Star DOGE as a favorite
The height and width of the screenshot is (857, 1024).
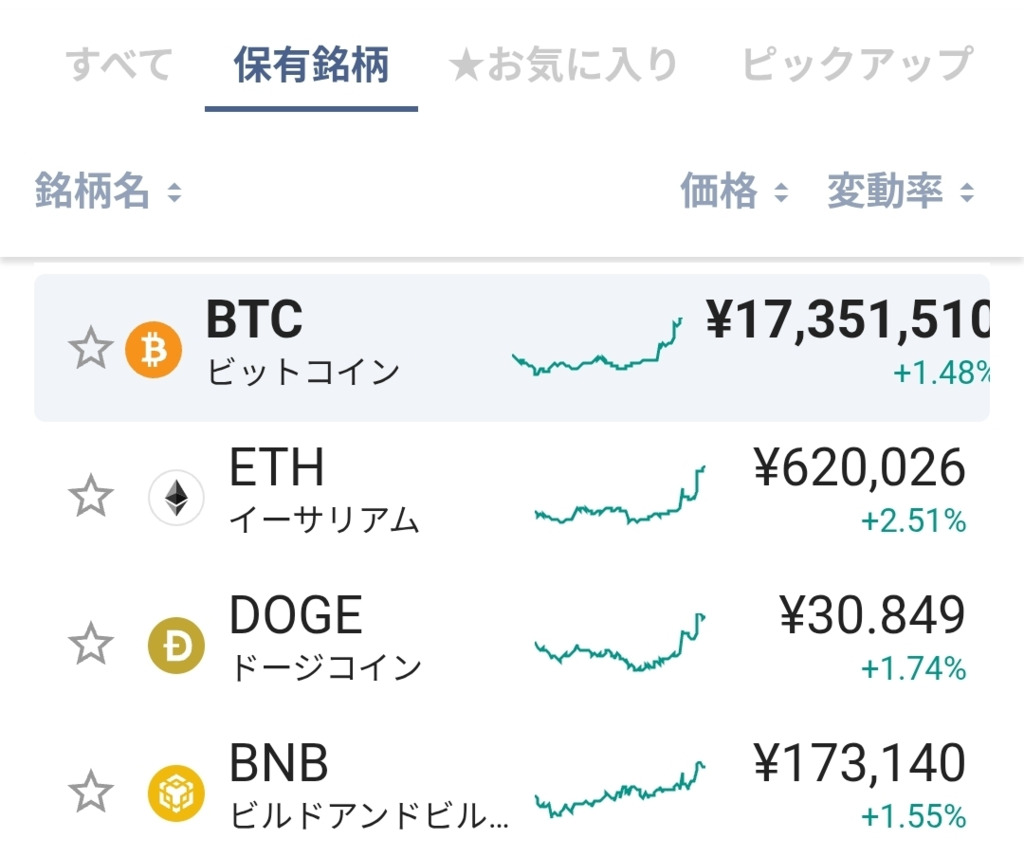pos(90,645)
